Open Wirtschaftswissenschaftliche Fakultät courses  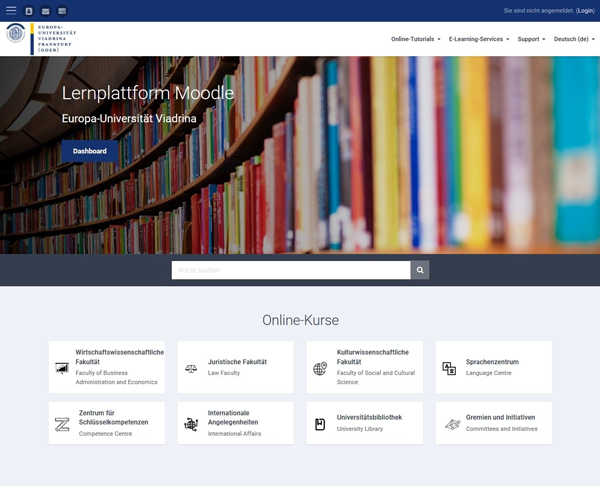107,367
